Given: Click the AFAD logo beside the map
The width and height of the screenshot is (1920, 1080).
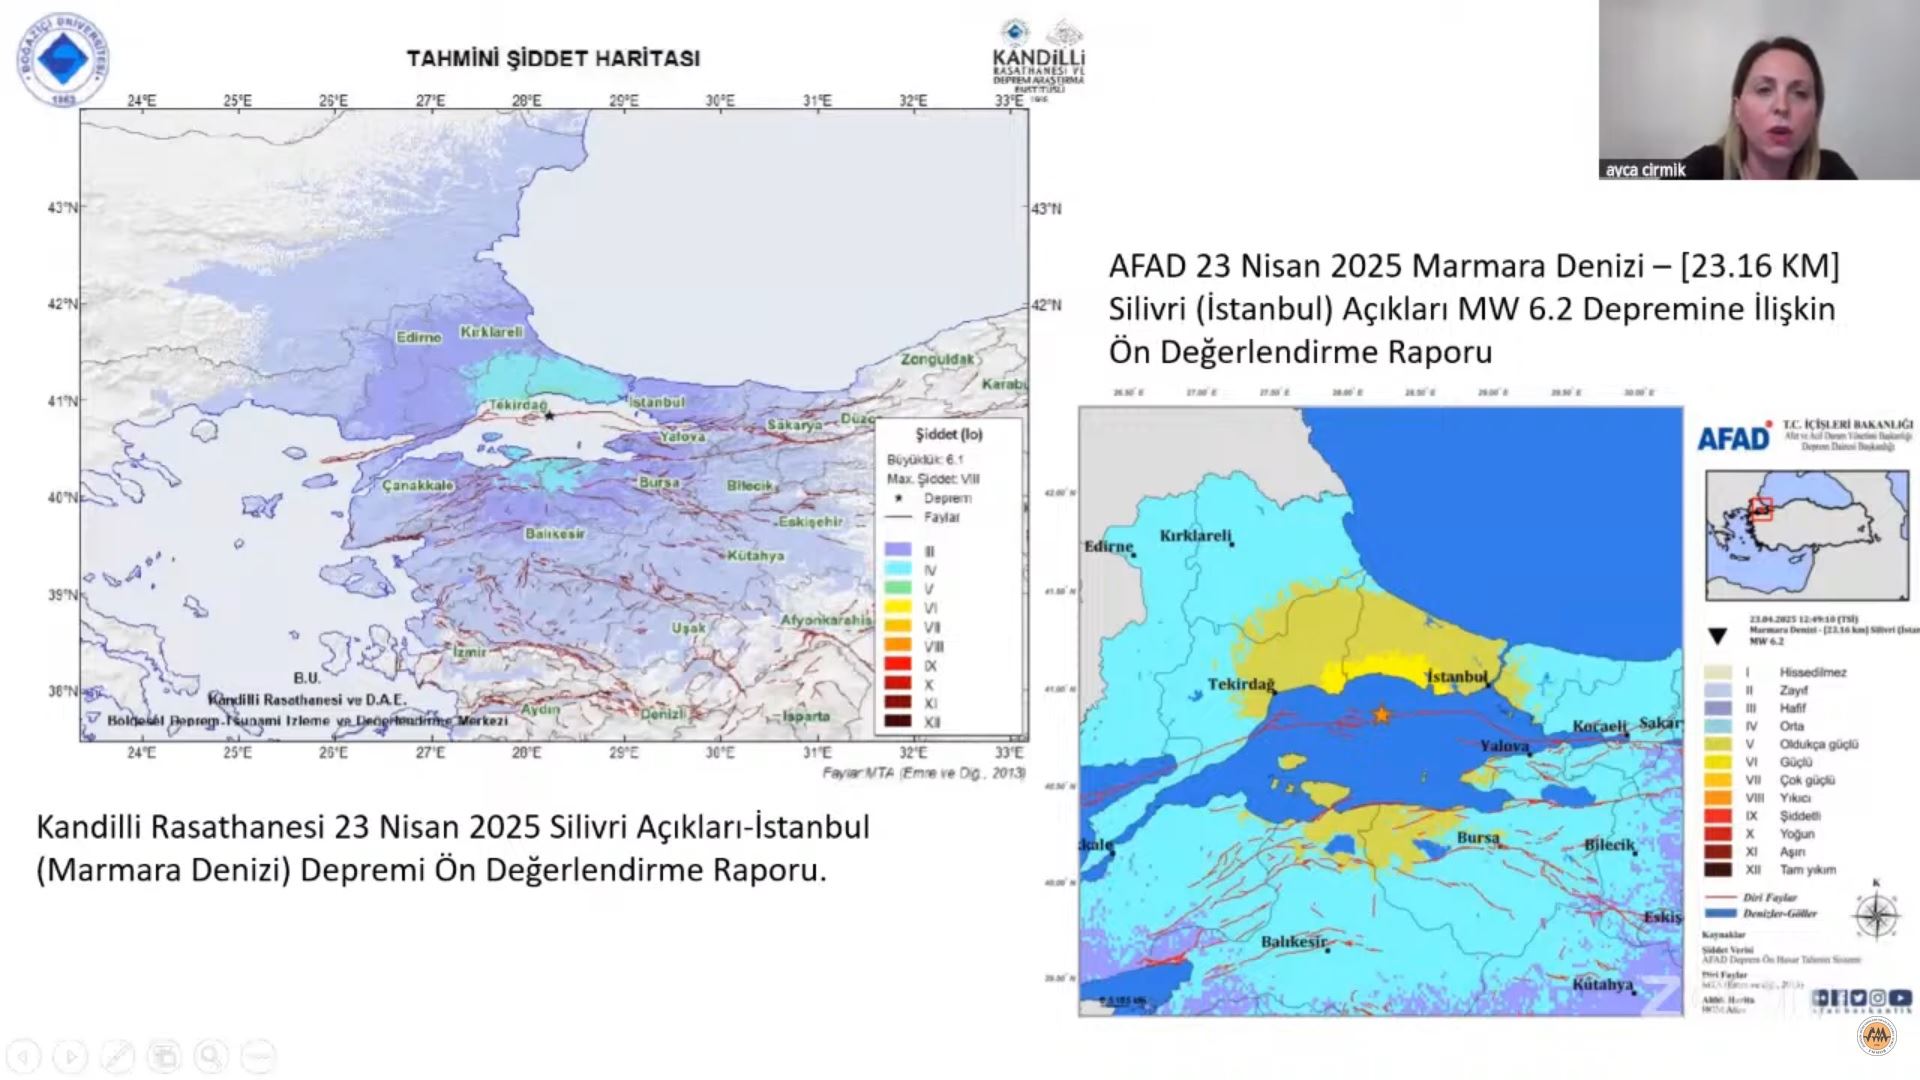Looking at the screenshot, I should point(1733,438).
